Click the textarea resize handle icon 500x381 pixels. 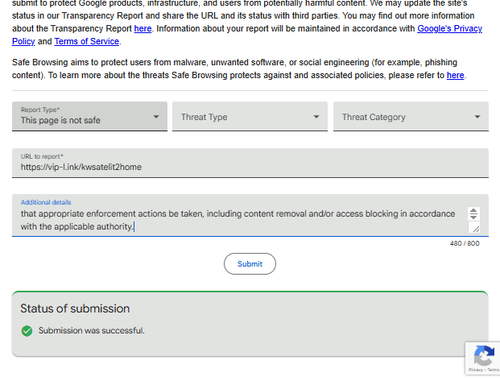476,229
